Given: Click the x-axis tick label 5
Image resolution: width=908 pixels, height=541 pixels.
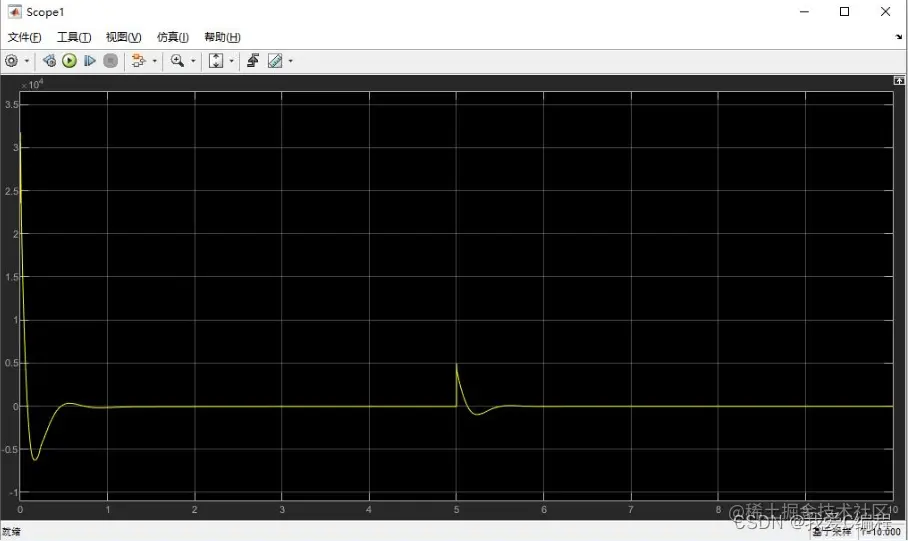Looking at the screenshot, I should click(456, 510).
